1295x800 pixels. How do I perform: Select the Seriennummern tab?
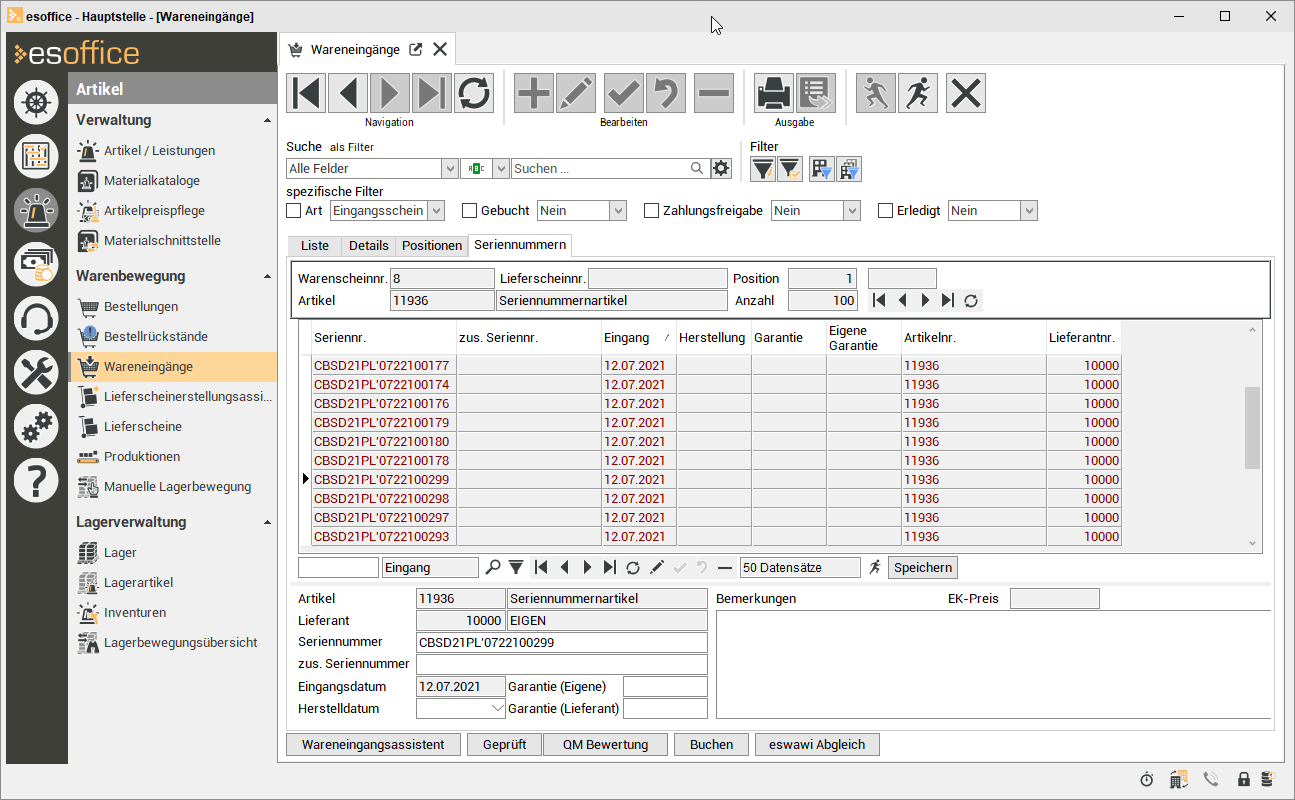click(520, 244)
